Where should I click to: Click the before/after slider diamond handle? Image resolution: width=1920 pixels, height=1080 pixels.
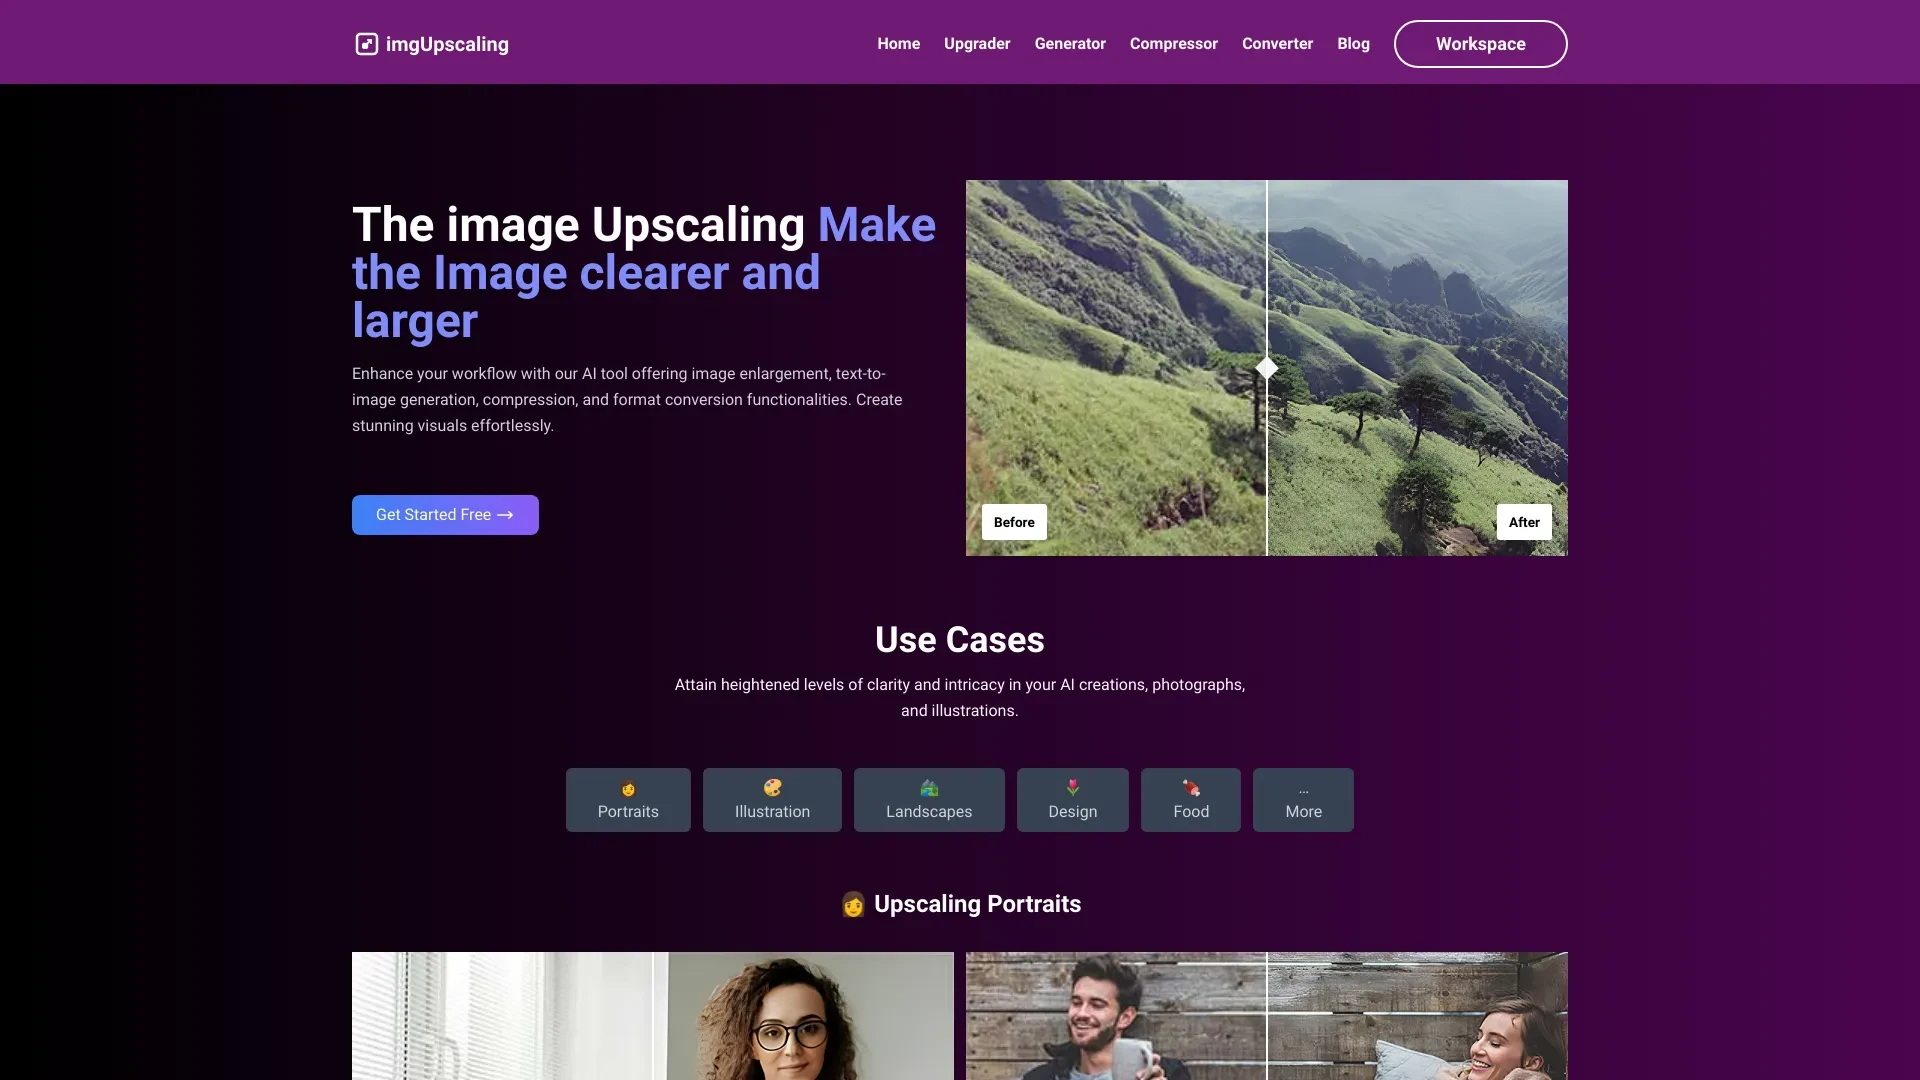pyautogui.click(x=1266, y=368)
